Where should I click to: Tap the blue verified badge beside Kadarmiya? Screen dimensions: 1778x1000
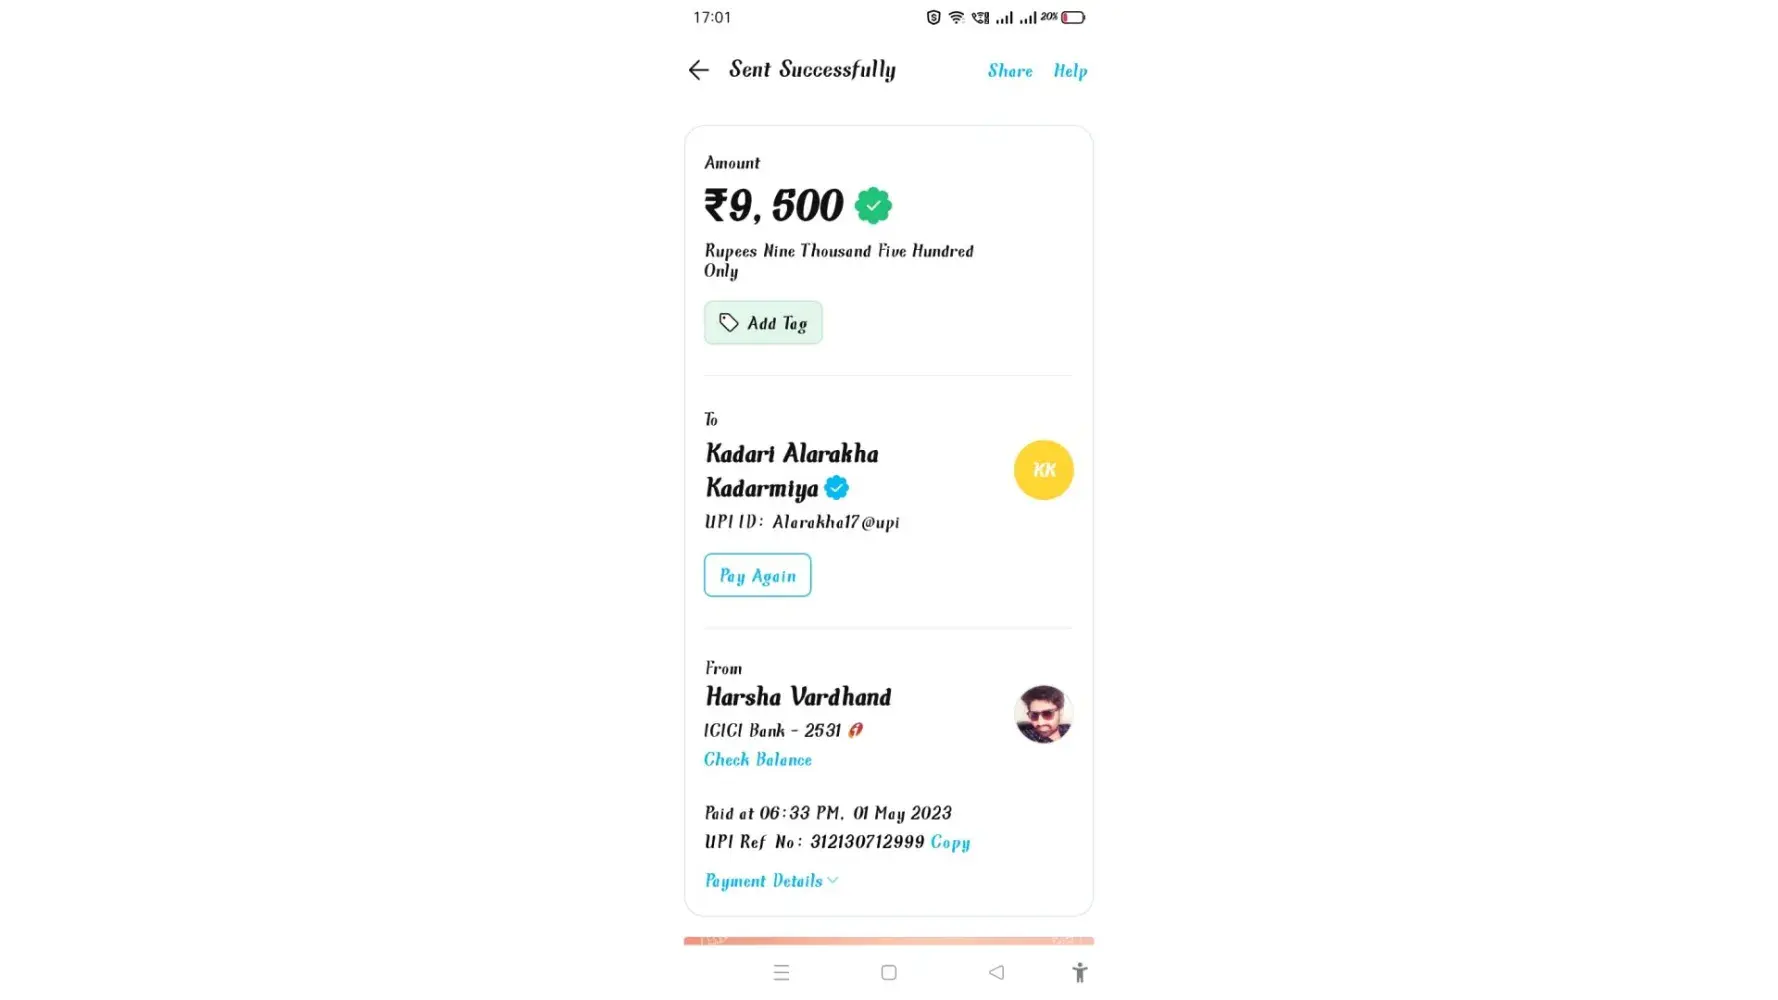pyautogui.click(x=837, y=488)
